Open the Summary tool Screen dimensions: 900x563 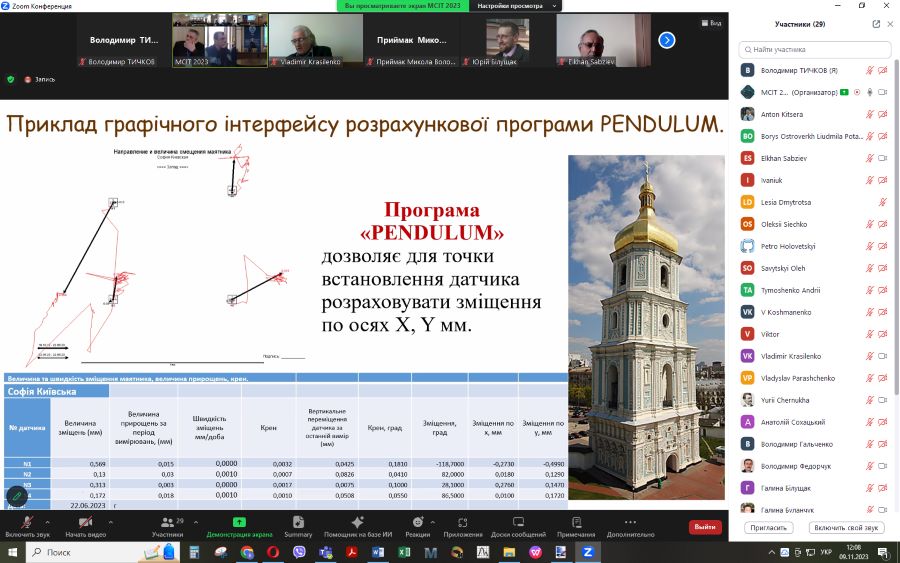tap(298, 526)
